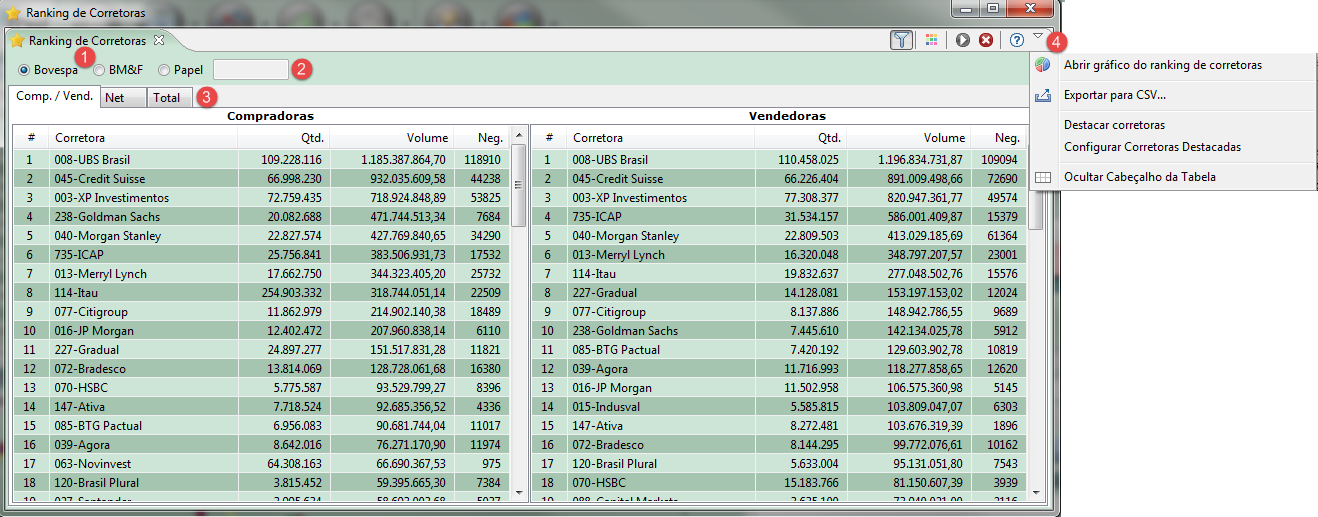Click the red stop X toolbar icon
The height and width of the screenshot is (517, 1318).
click(986, 40)
